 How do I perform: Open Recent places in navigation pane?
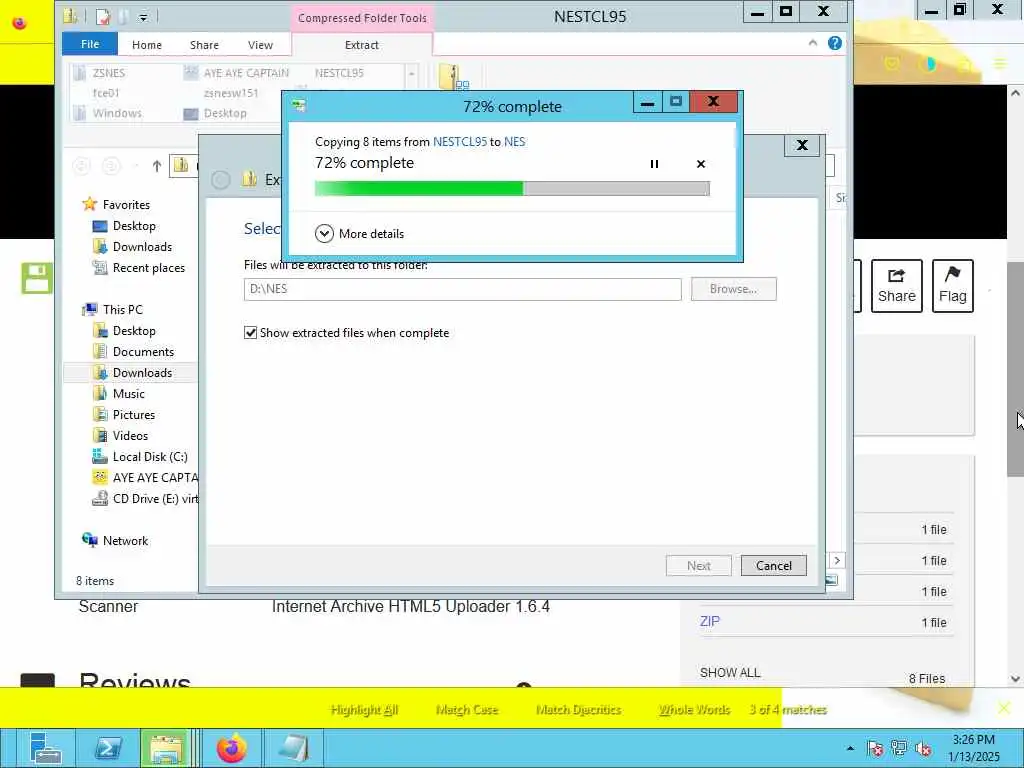point(148,268)
